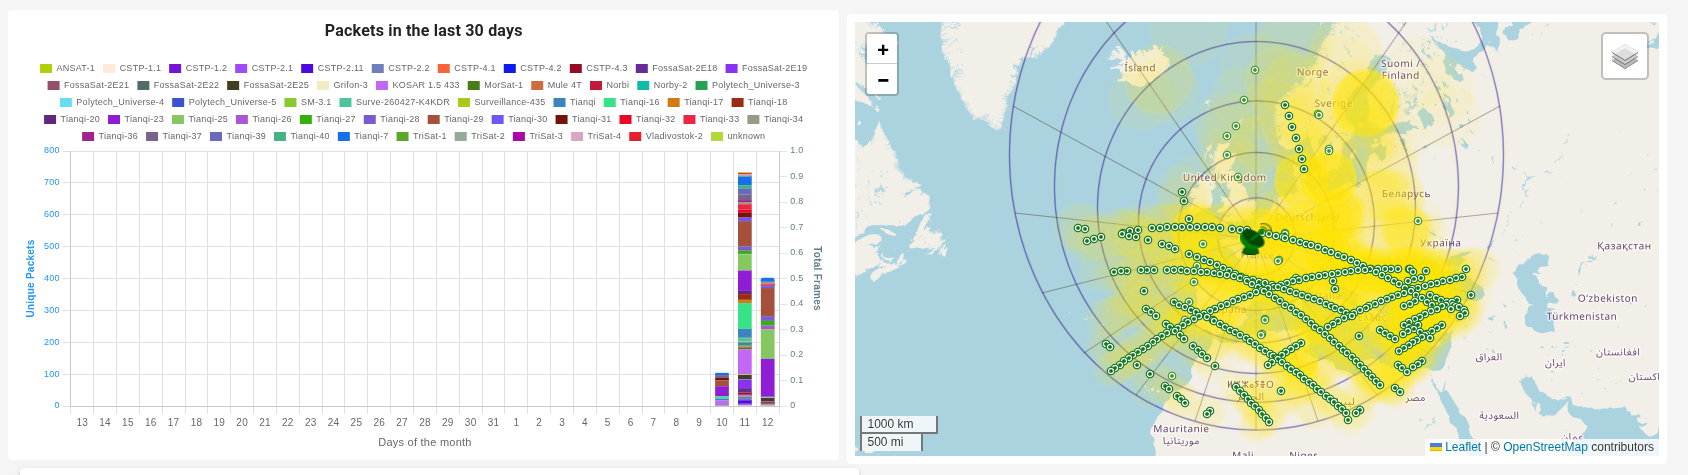Click Tianqi-31 legend label

592,119
